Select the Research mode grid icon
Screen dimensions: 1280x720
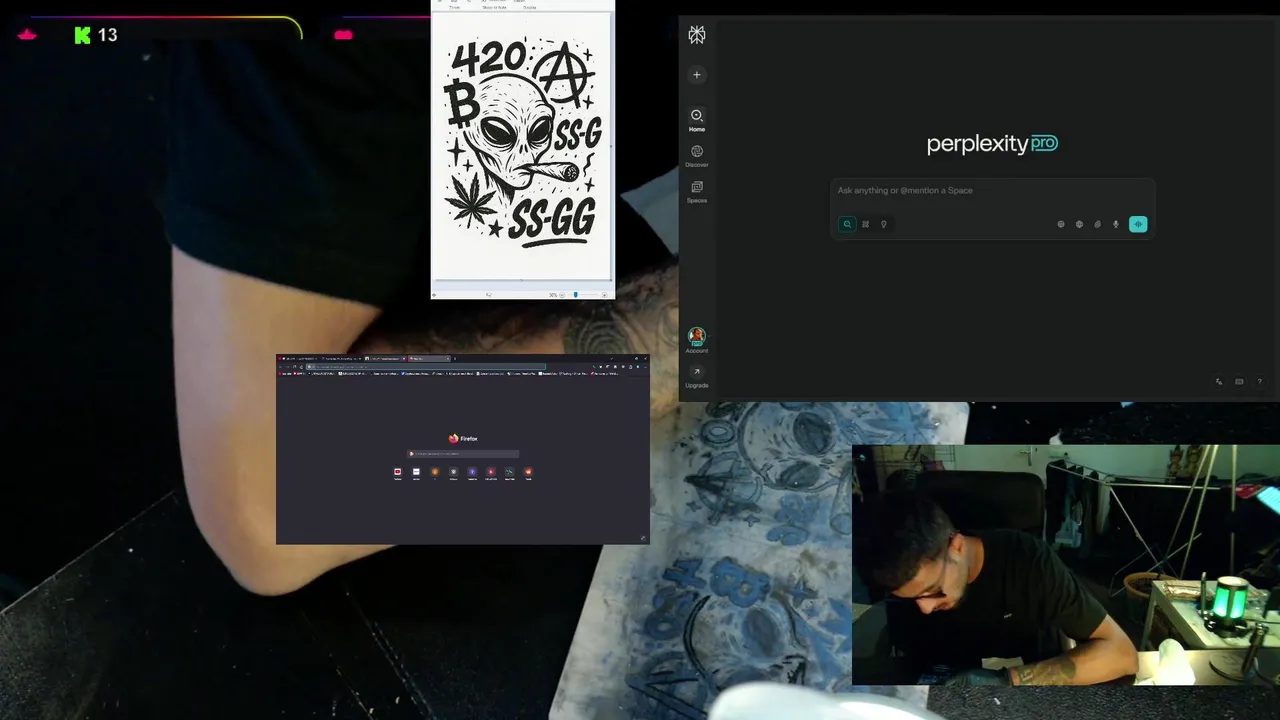[x=865, y=224]
